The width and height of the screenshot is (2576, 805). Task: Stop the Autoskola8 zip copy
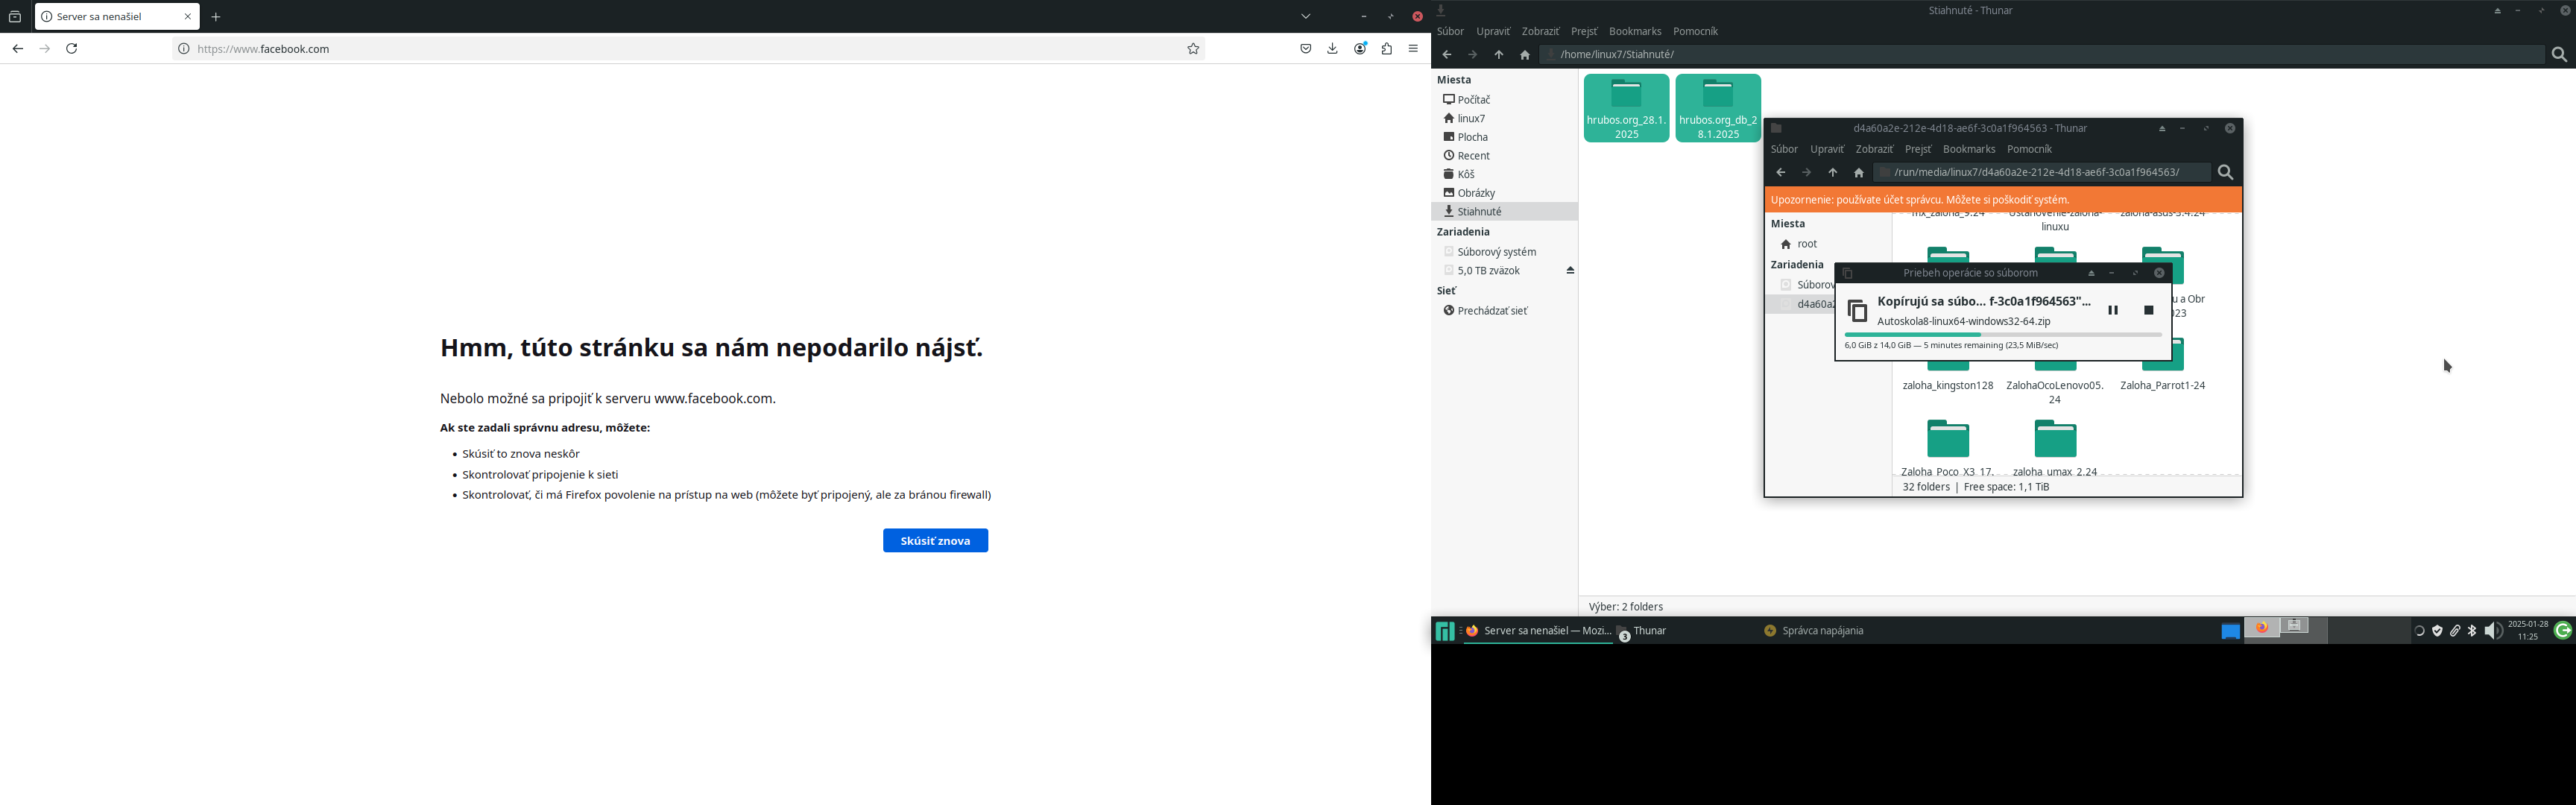point(2148,311)
